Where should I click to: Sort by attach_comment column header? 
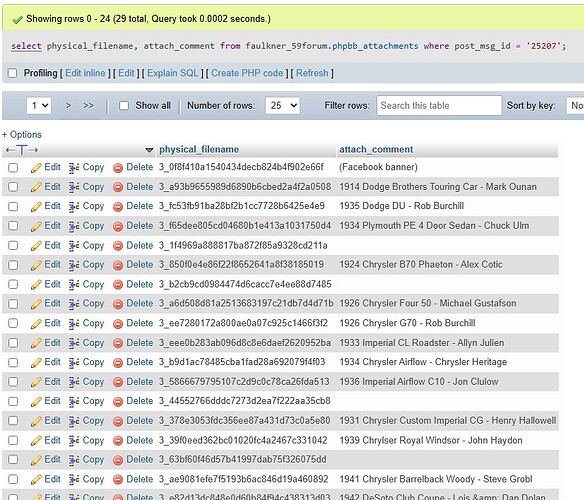pos(376,150)
